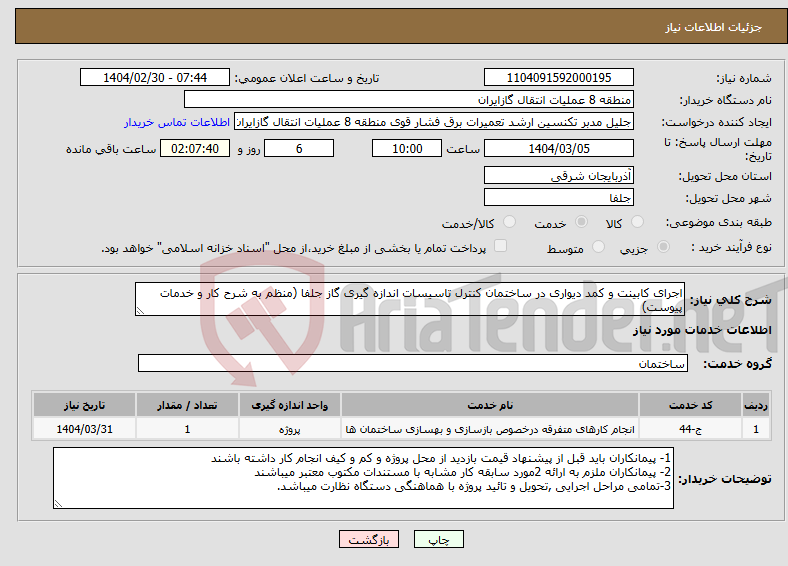Screen dimensions: 788x566
Task: Select the کالا radio button
Action: click(637, 222)
